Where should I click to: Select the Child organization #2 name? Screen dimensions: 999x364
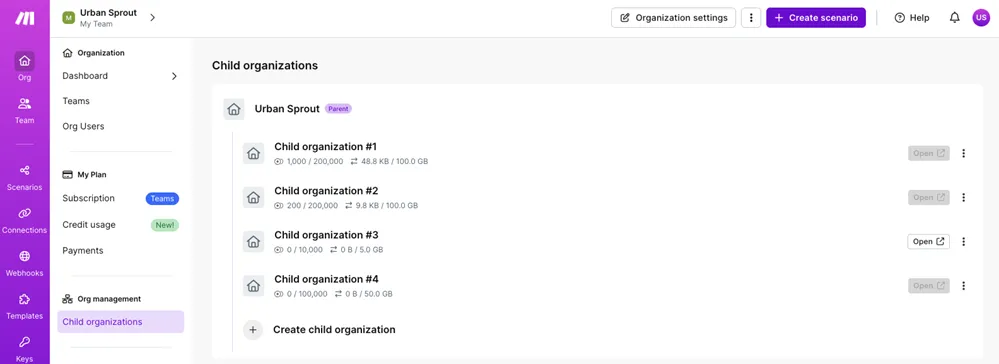[x=326, y=191]
